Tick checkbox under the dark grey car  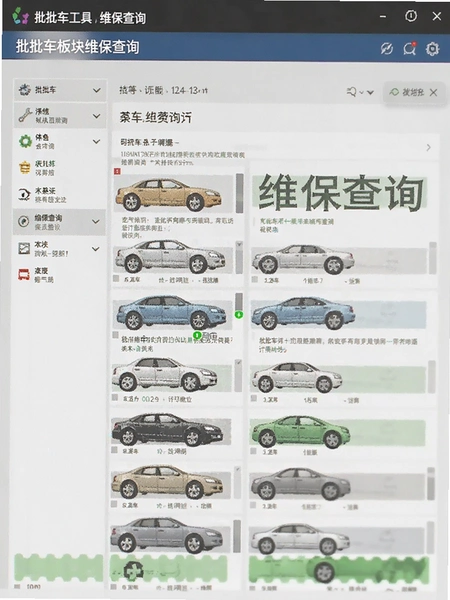253,505
